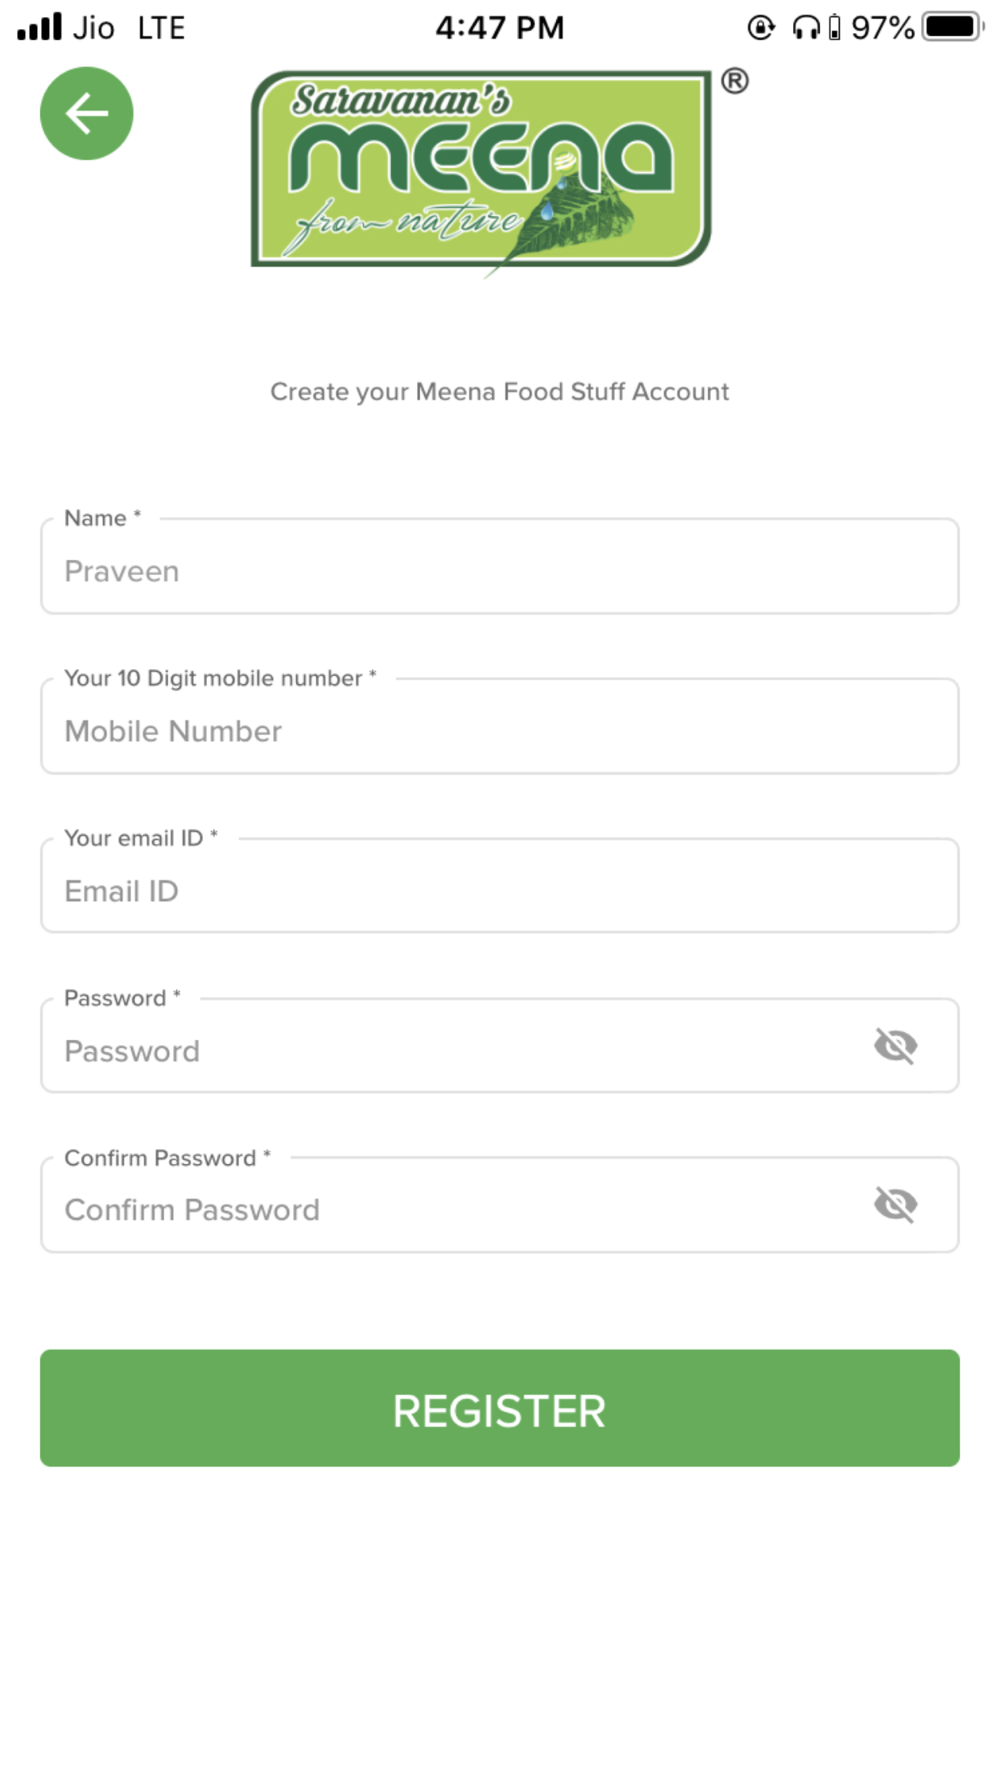
Task: Tap the green back arrow button
Action: click(x=87, y=113)
